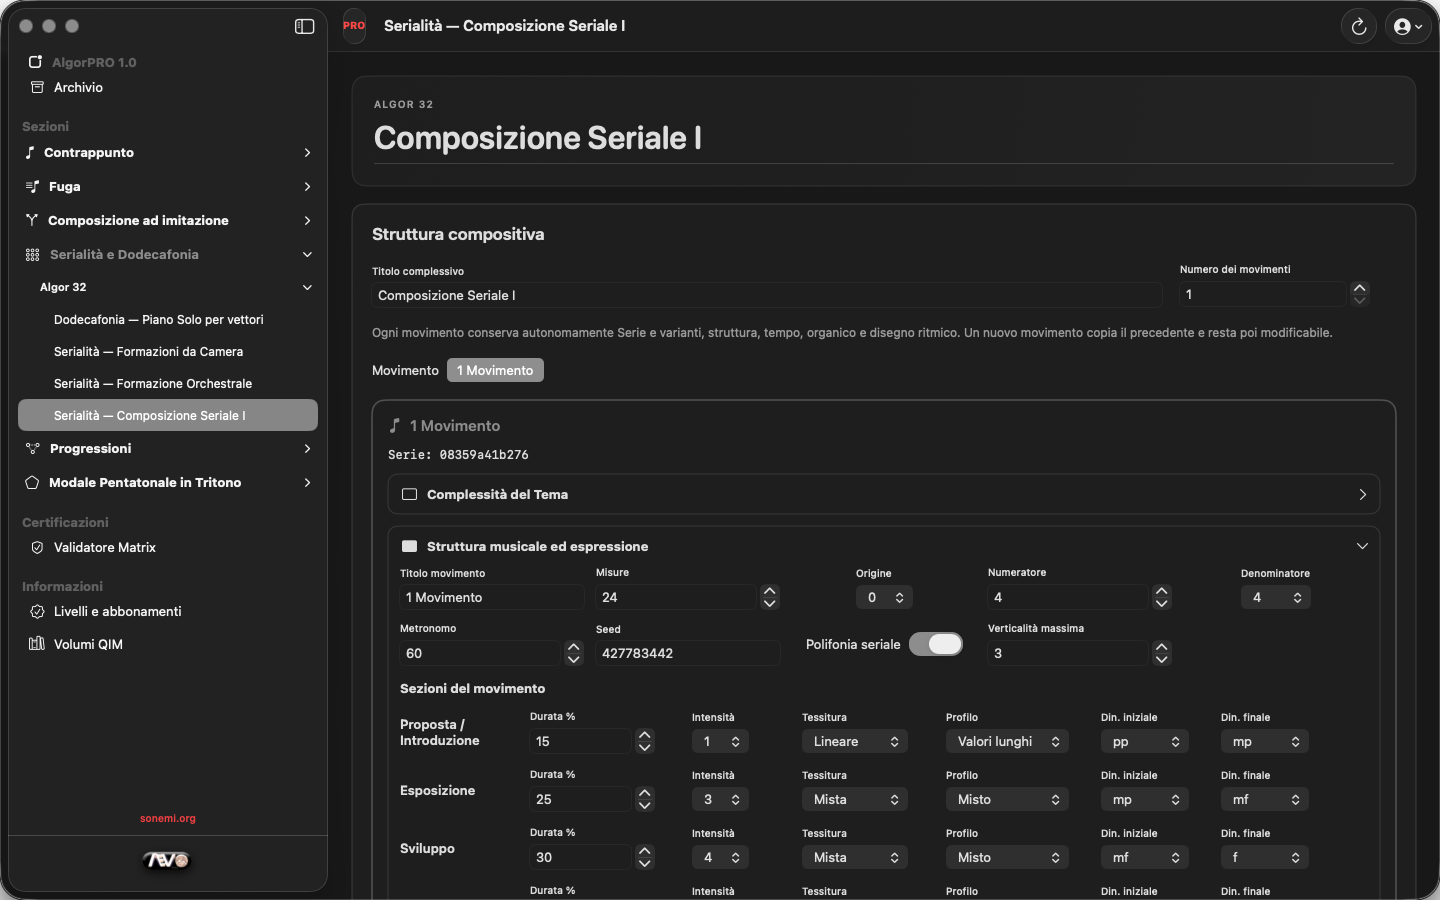Viewport: 1440px width, 900px height.
Task: Open the Denominatore dropdown
Action: (1276, 597)
